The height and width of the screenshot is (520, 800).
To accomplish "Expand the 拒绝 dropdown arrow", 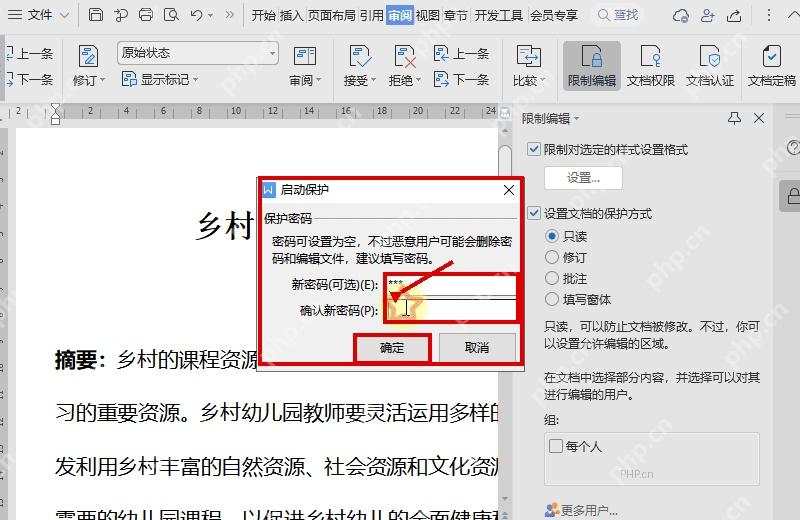I will 418,80.
